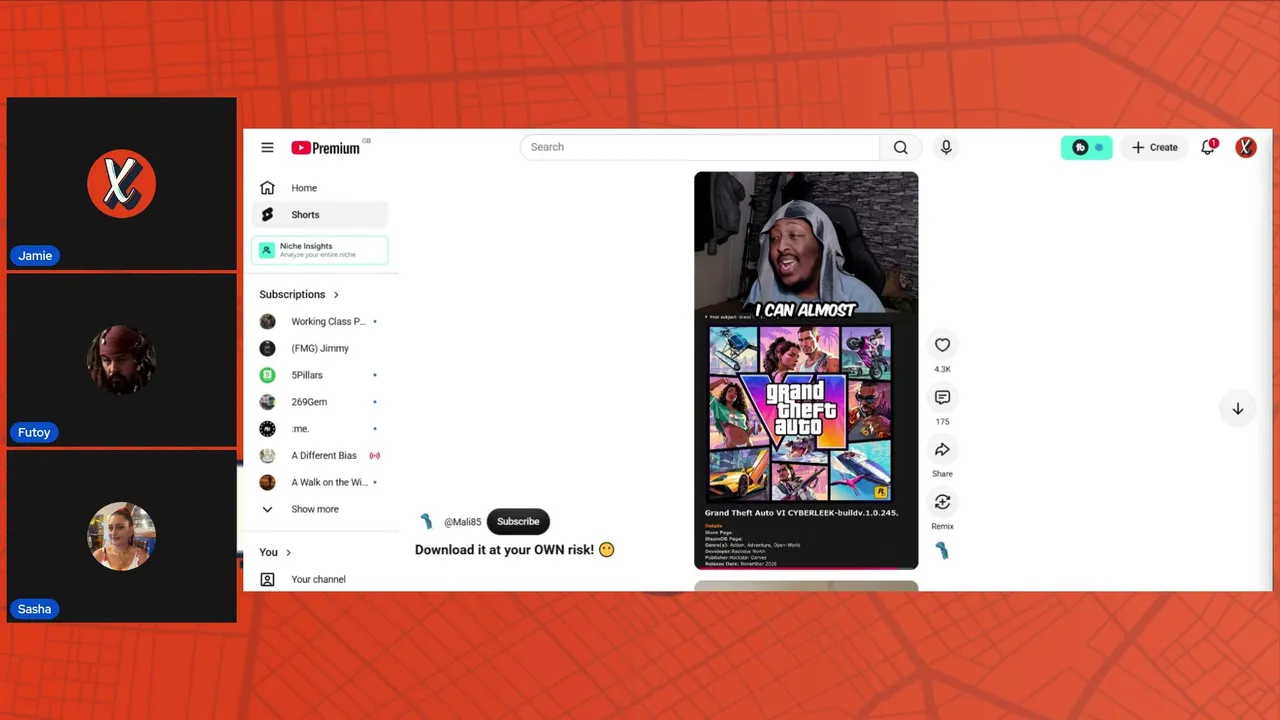Open the :me. subscription channel
Screen dimensions: 1280x720
coord(319,429)
